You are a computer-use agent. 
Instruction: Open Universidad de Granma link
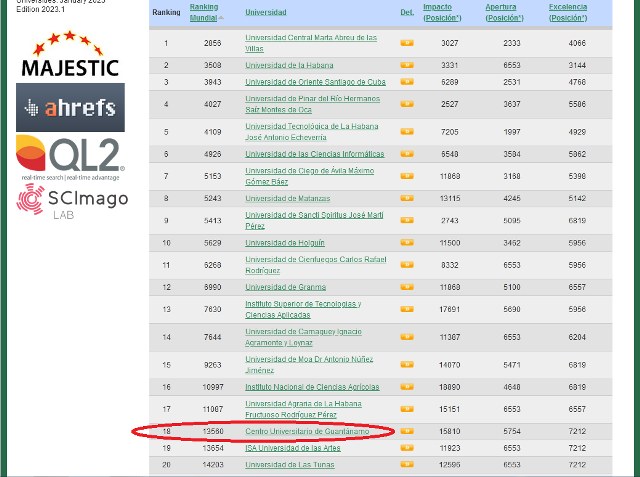click(x=286, y=287)
